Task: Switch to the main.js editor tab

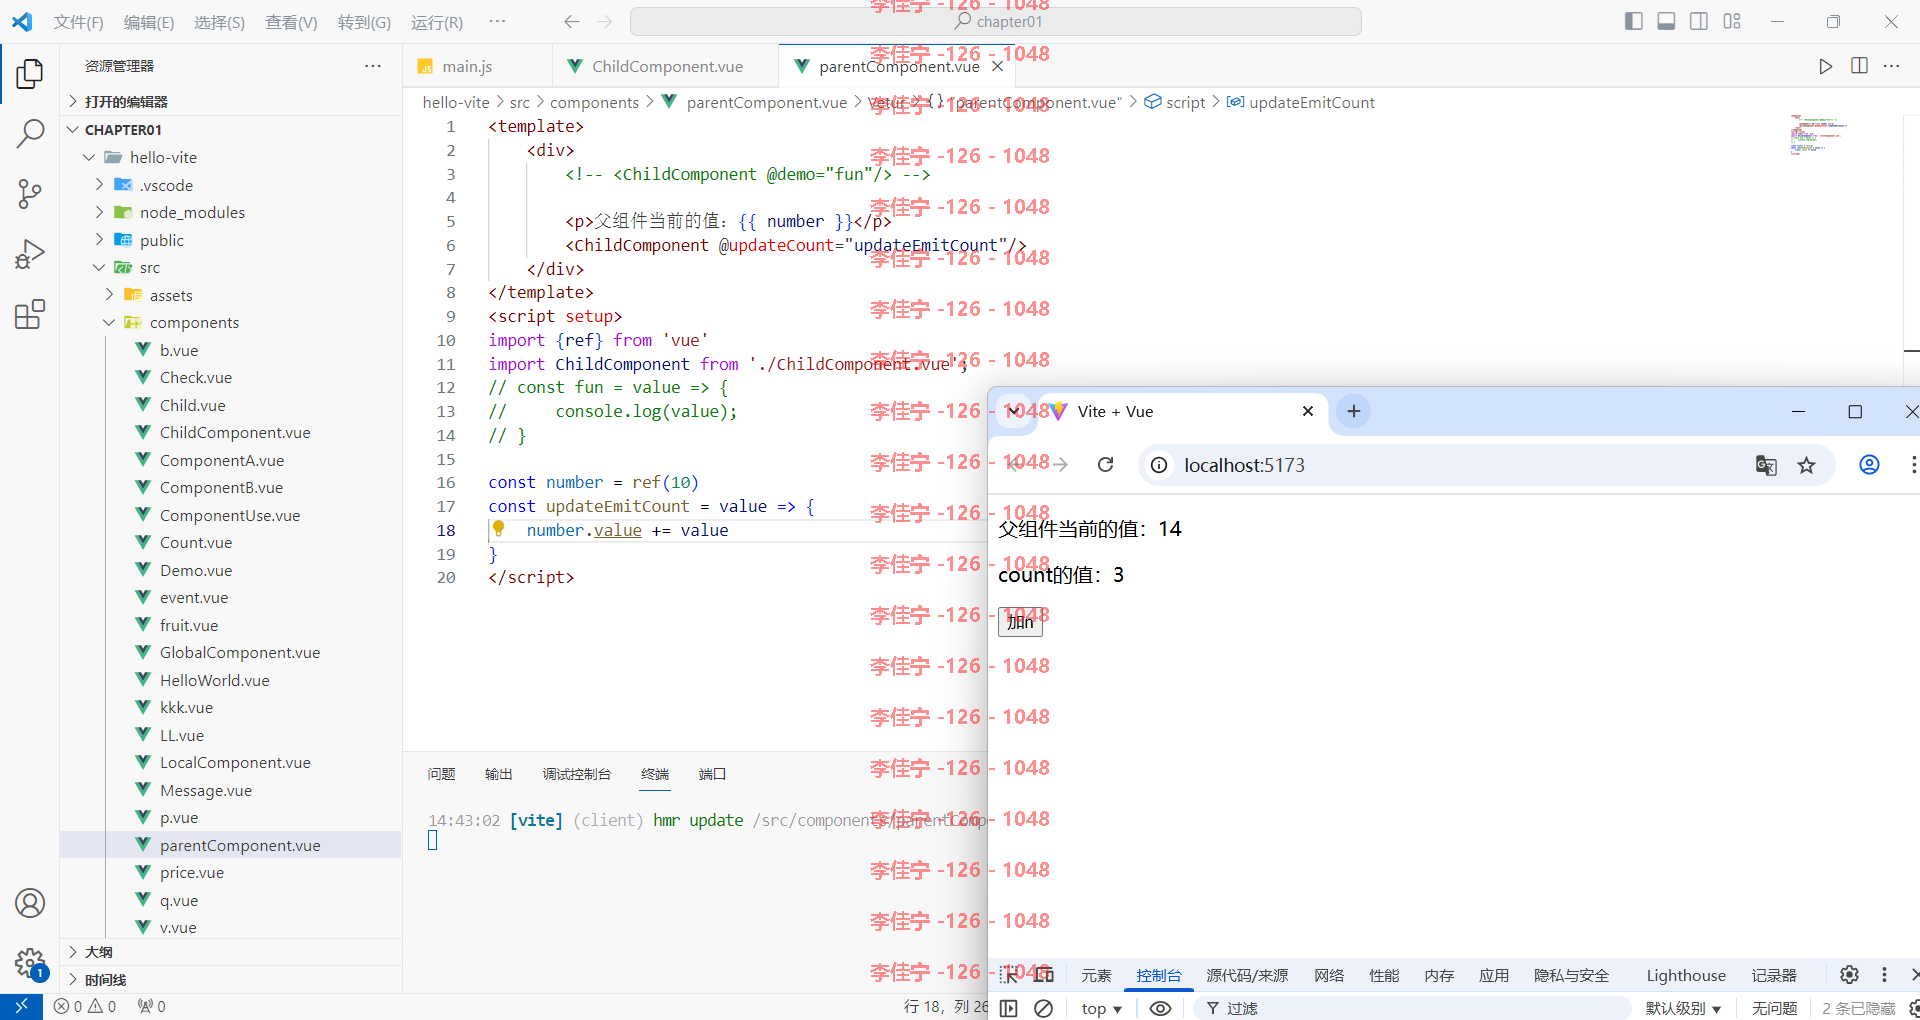Action: coord(476,66)
